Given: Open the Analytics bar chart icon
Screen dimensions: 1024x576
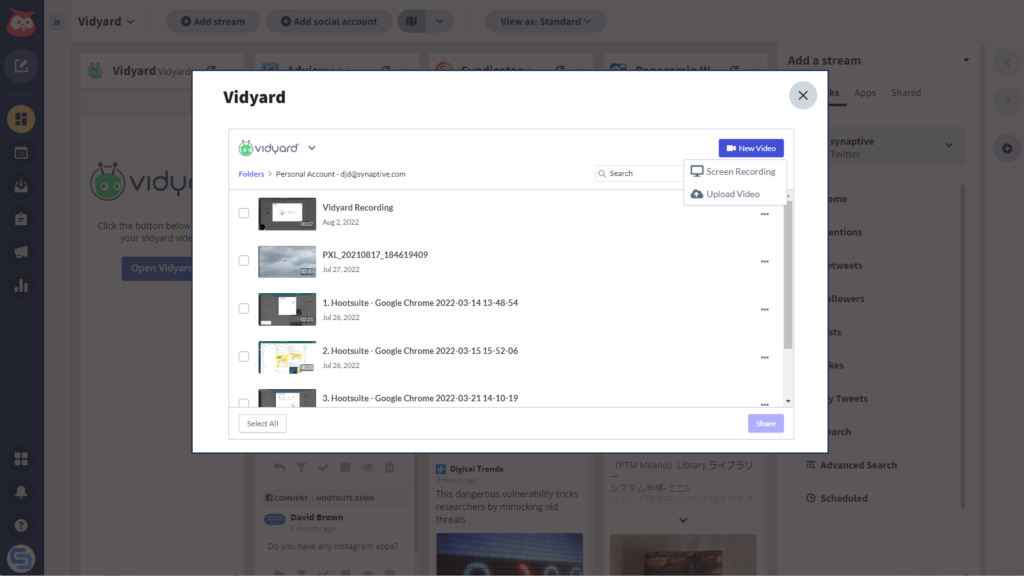Looking at the screenshot, I should tap(21, 285).
